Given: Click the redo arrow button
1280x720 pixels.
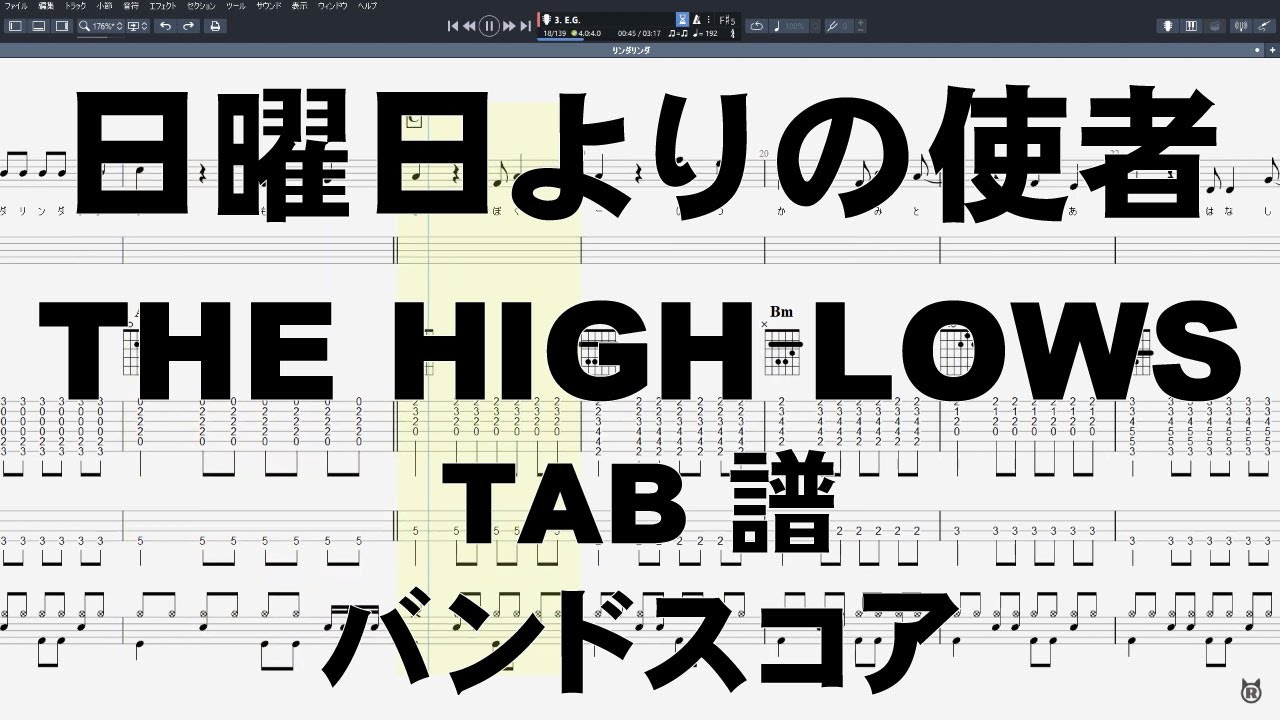Looking at the screenshot, I should 188,26.
